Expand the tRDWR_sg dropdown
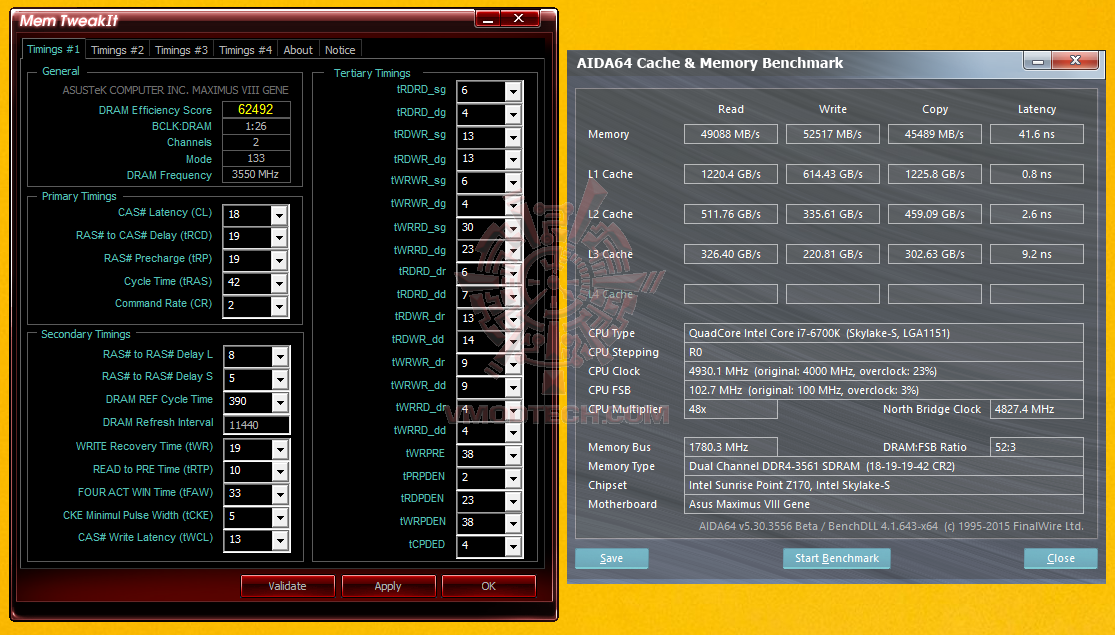 (513, 137)
